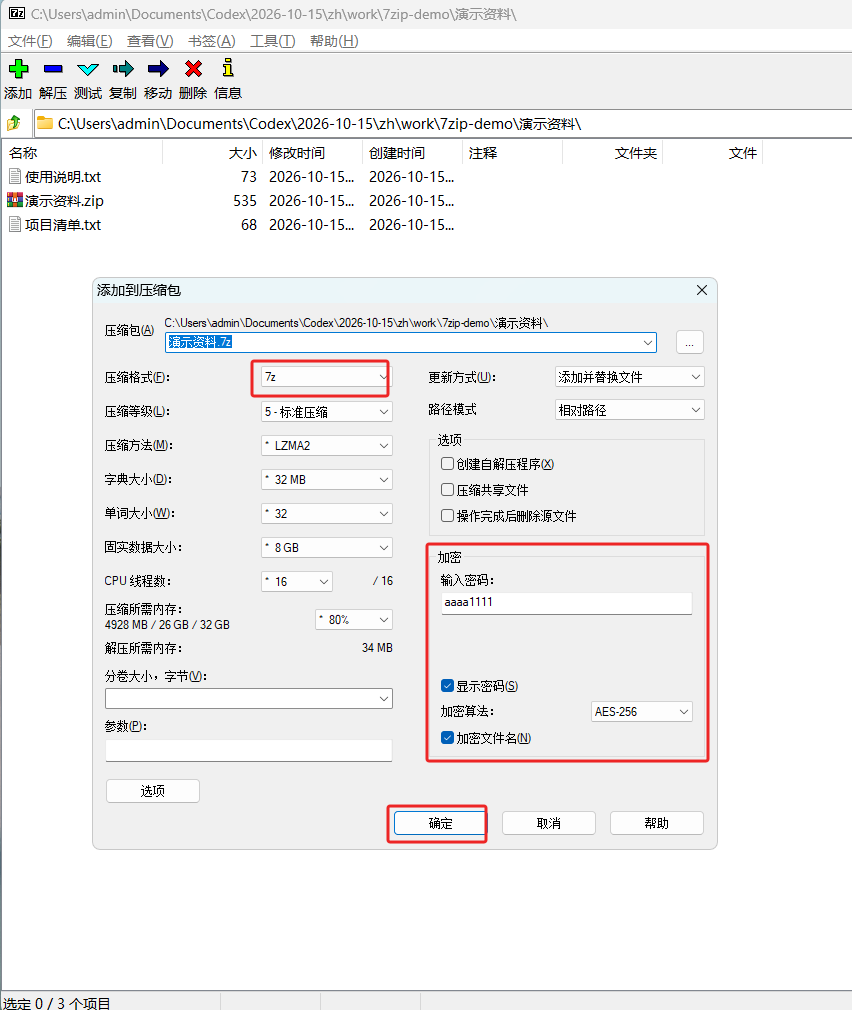
Task: Check 操作完成后删除源文件 option
Action: 447,515
